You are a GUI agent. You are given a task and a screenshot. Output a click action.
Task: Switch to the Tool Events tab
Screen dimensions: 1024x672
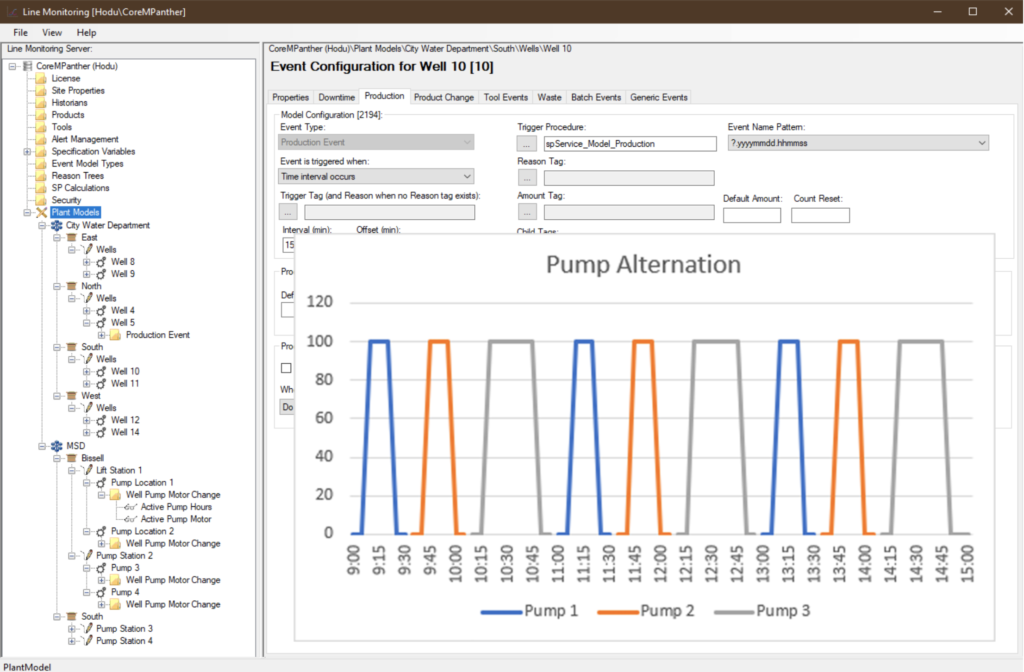pyautogui.click(x=505, y=97)
